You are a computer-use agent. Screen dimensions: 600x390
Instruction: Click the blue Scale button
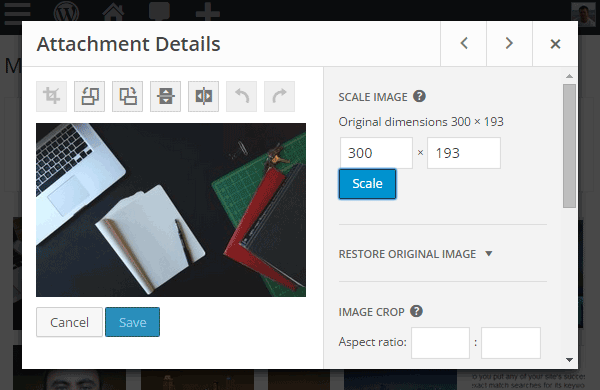[367, 184]
